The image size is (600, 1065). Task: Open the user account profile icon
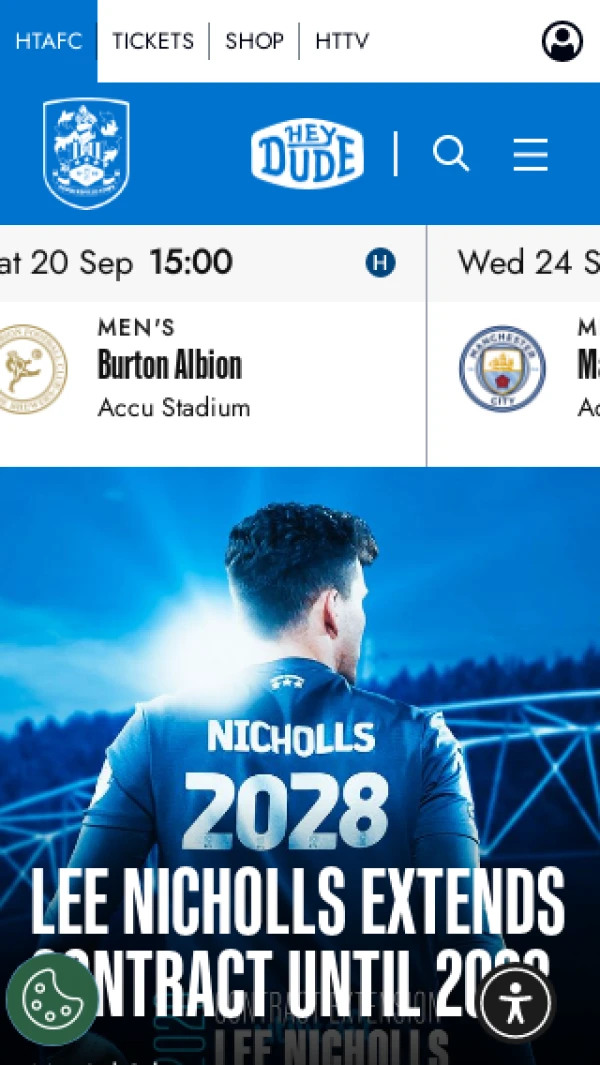[562, 41]
